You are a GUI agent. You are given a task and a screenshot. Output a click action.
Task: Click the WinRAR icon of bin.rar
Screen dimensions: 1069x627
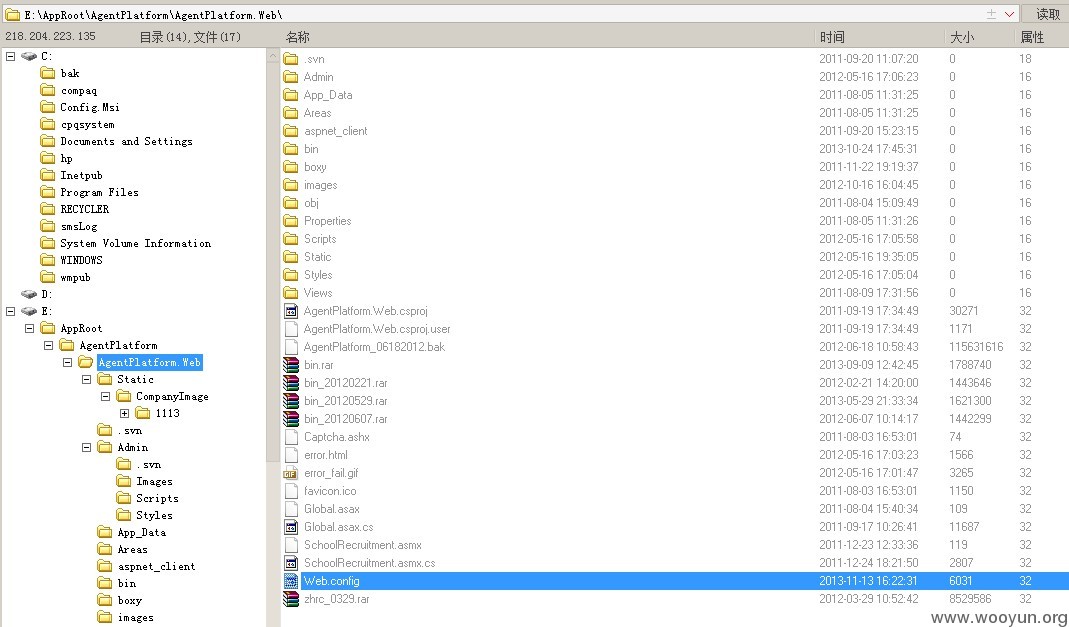(291, 365)
